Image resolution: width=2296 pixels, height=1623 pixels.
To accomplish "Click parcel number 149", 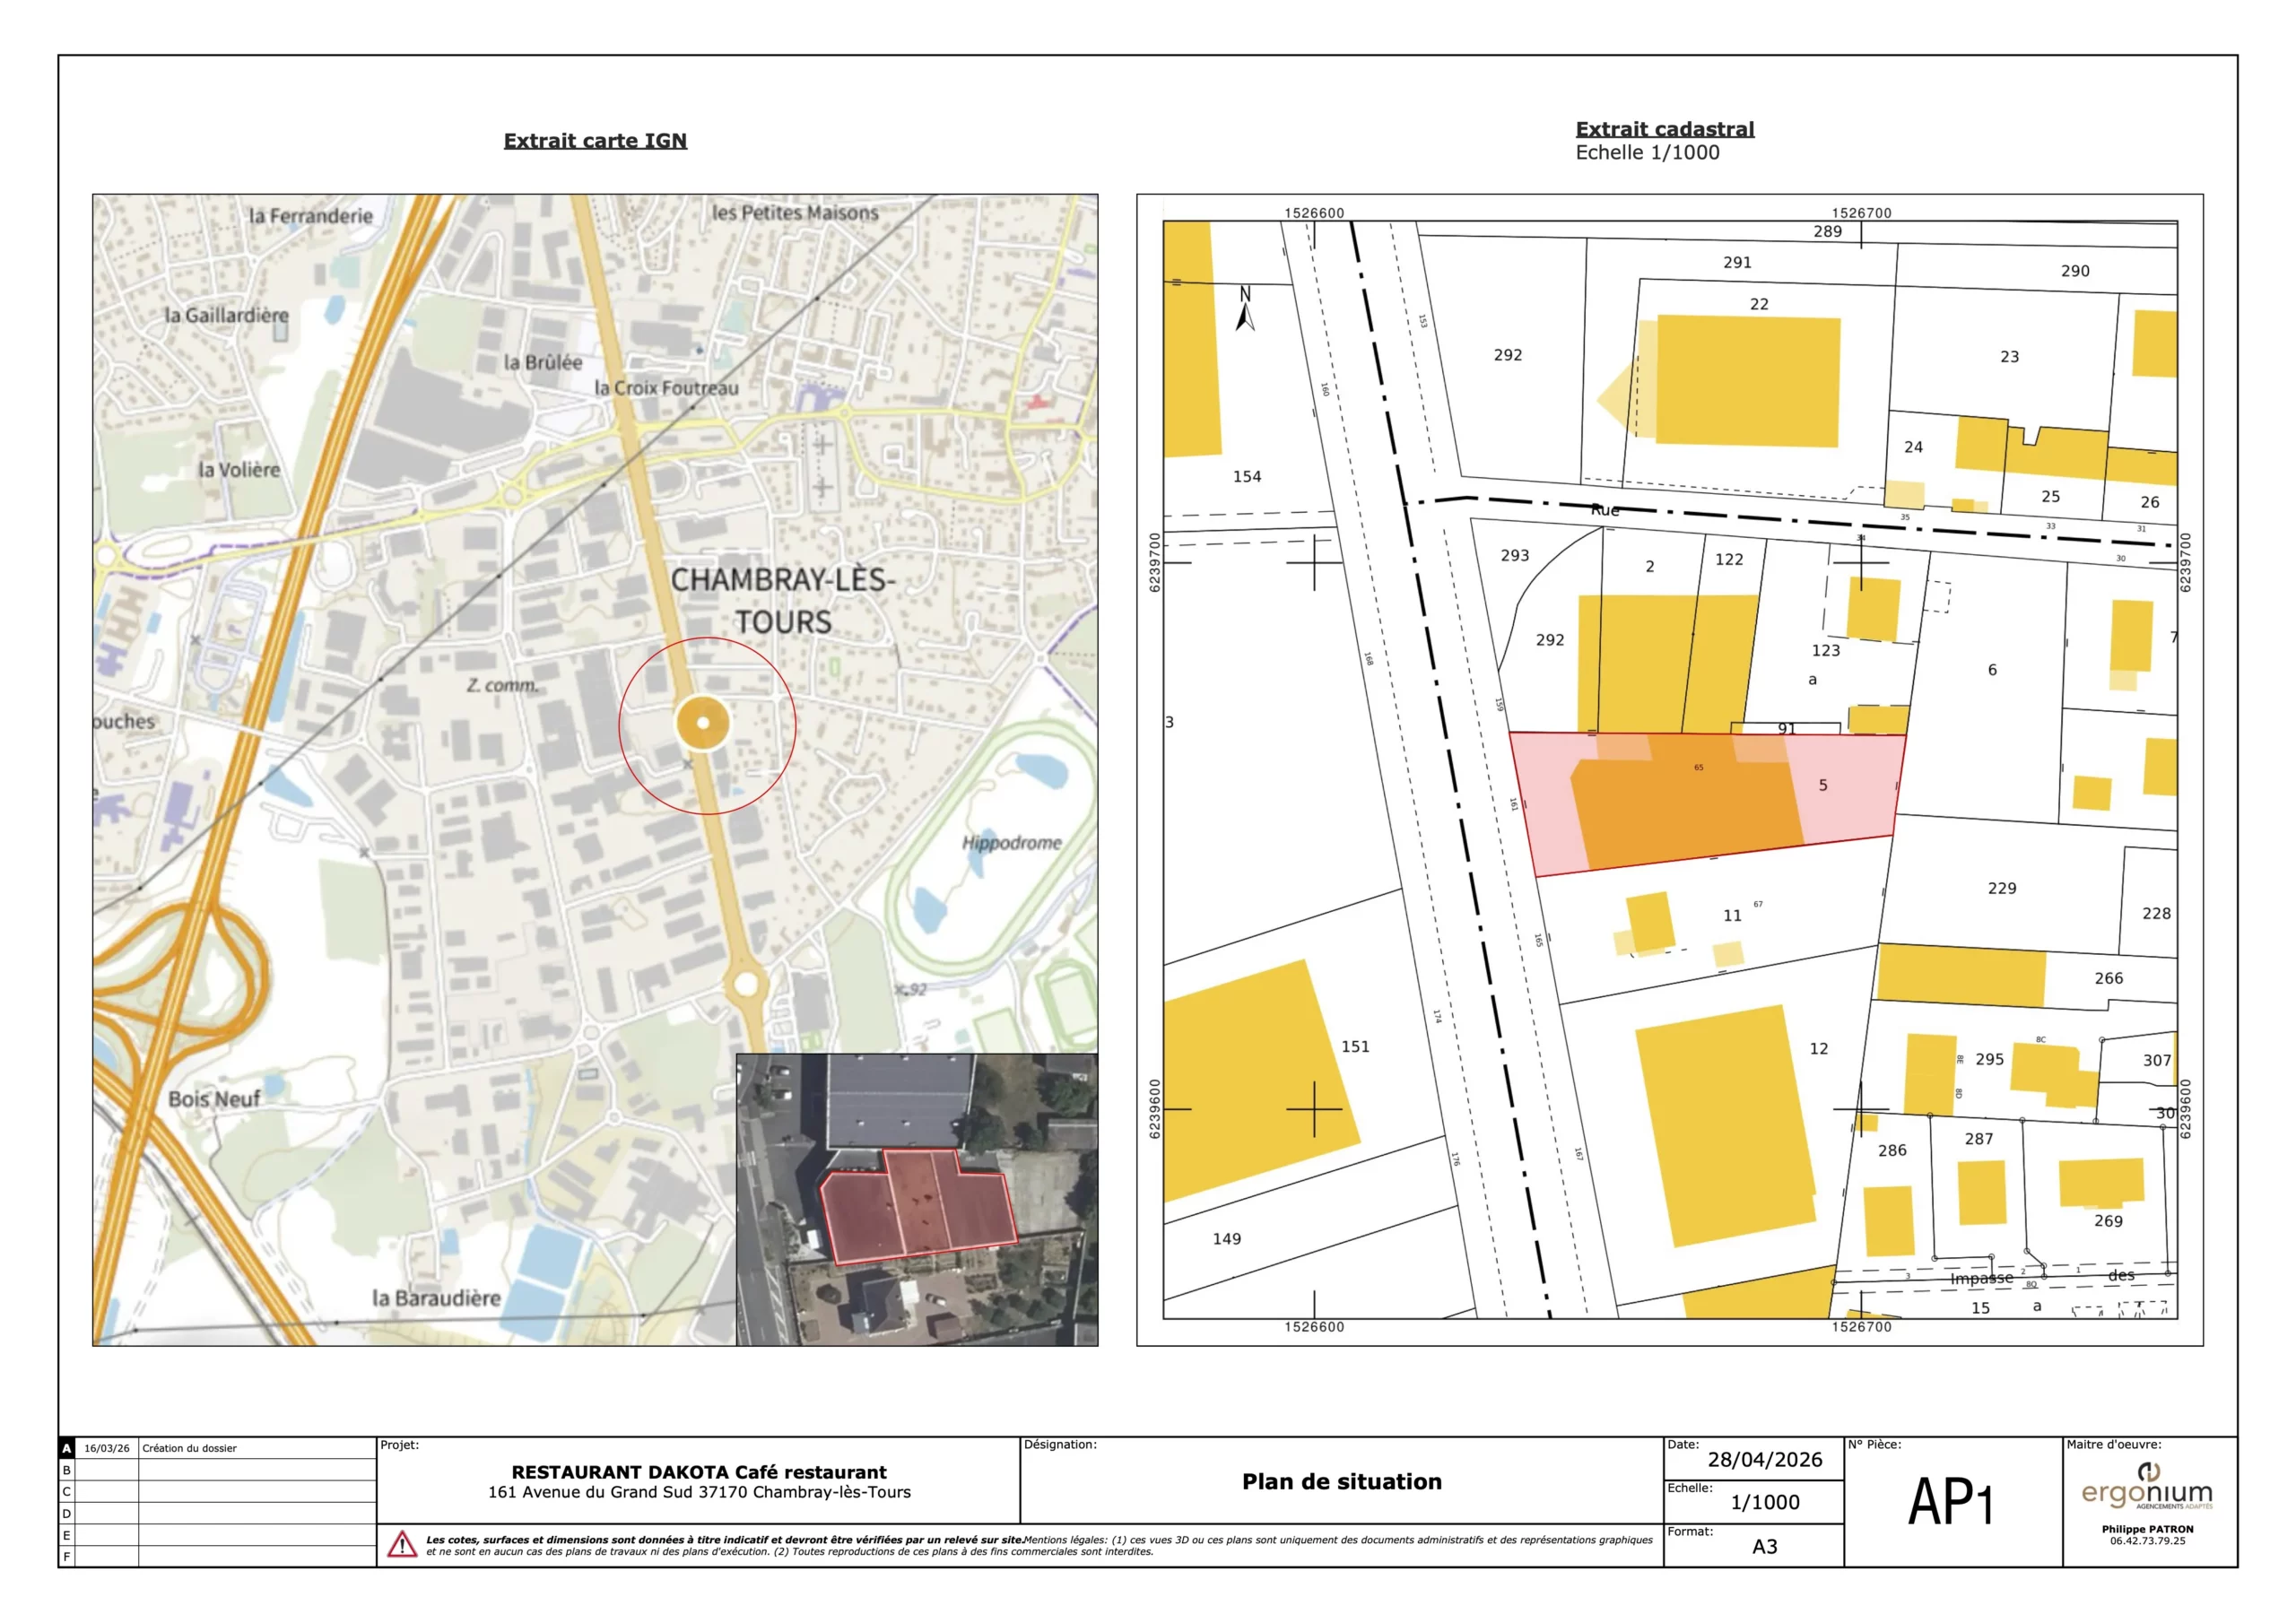I will [x=1227, y=1239].
